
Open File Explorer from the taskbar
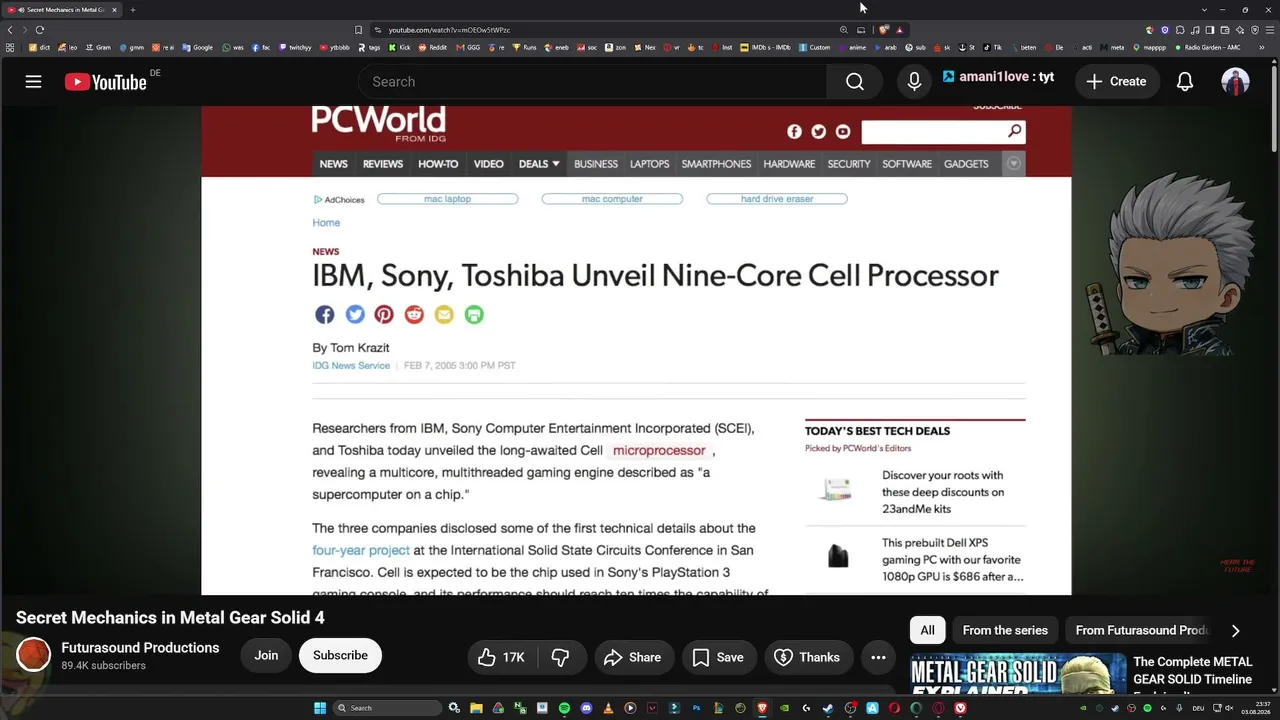tap(476, 708)
